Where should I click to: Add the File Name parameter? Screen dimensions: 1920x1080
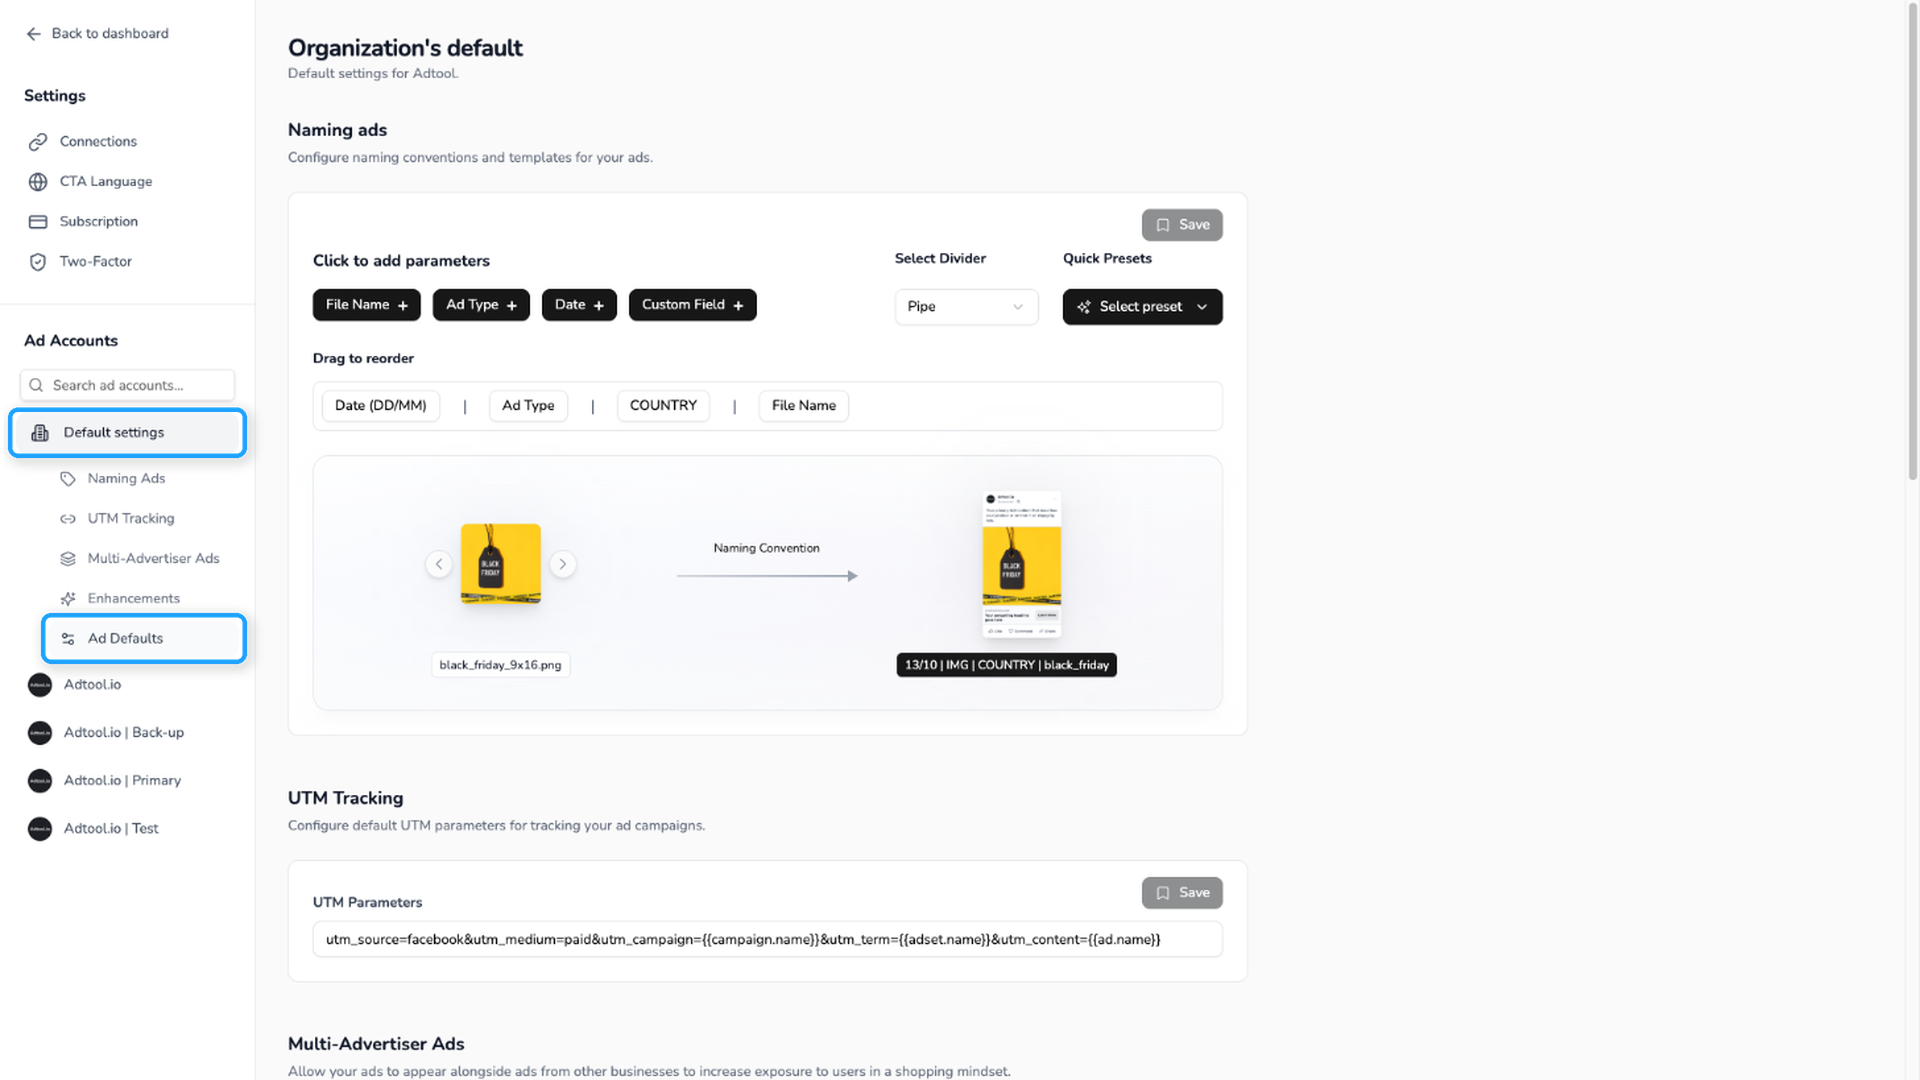click(x=367, y=305)
